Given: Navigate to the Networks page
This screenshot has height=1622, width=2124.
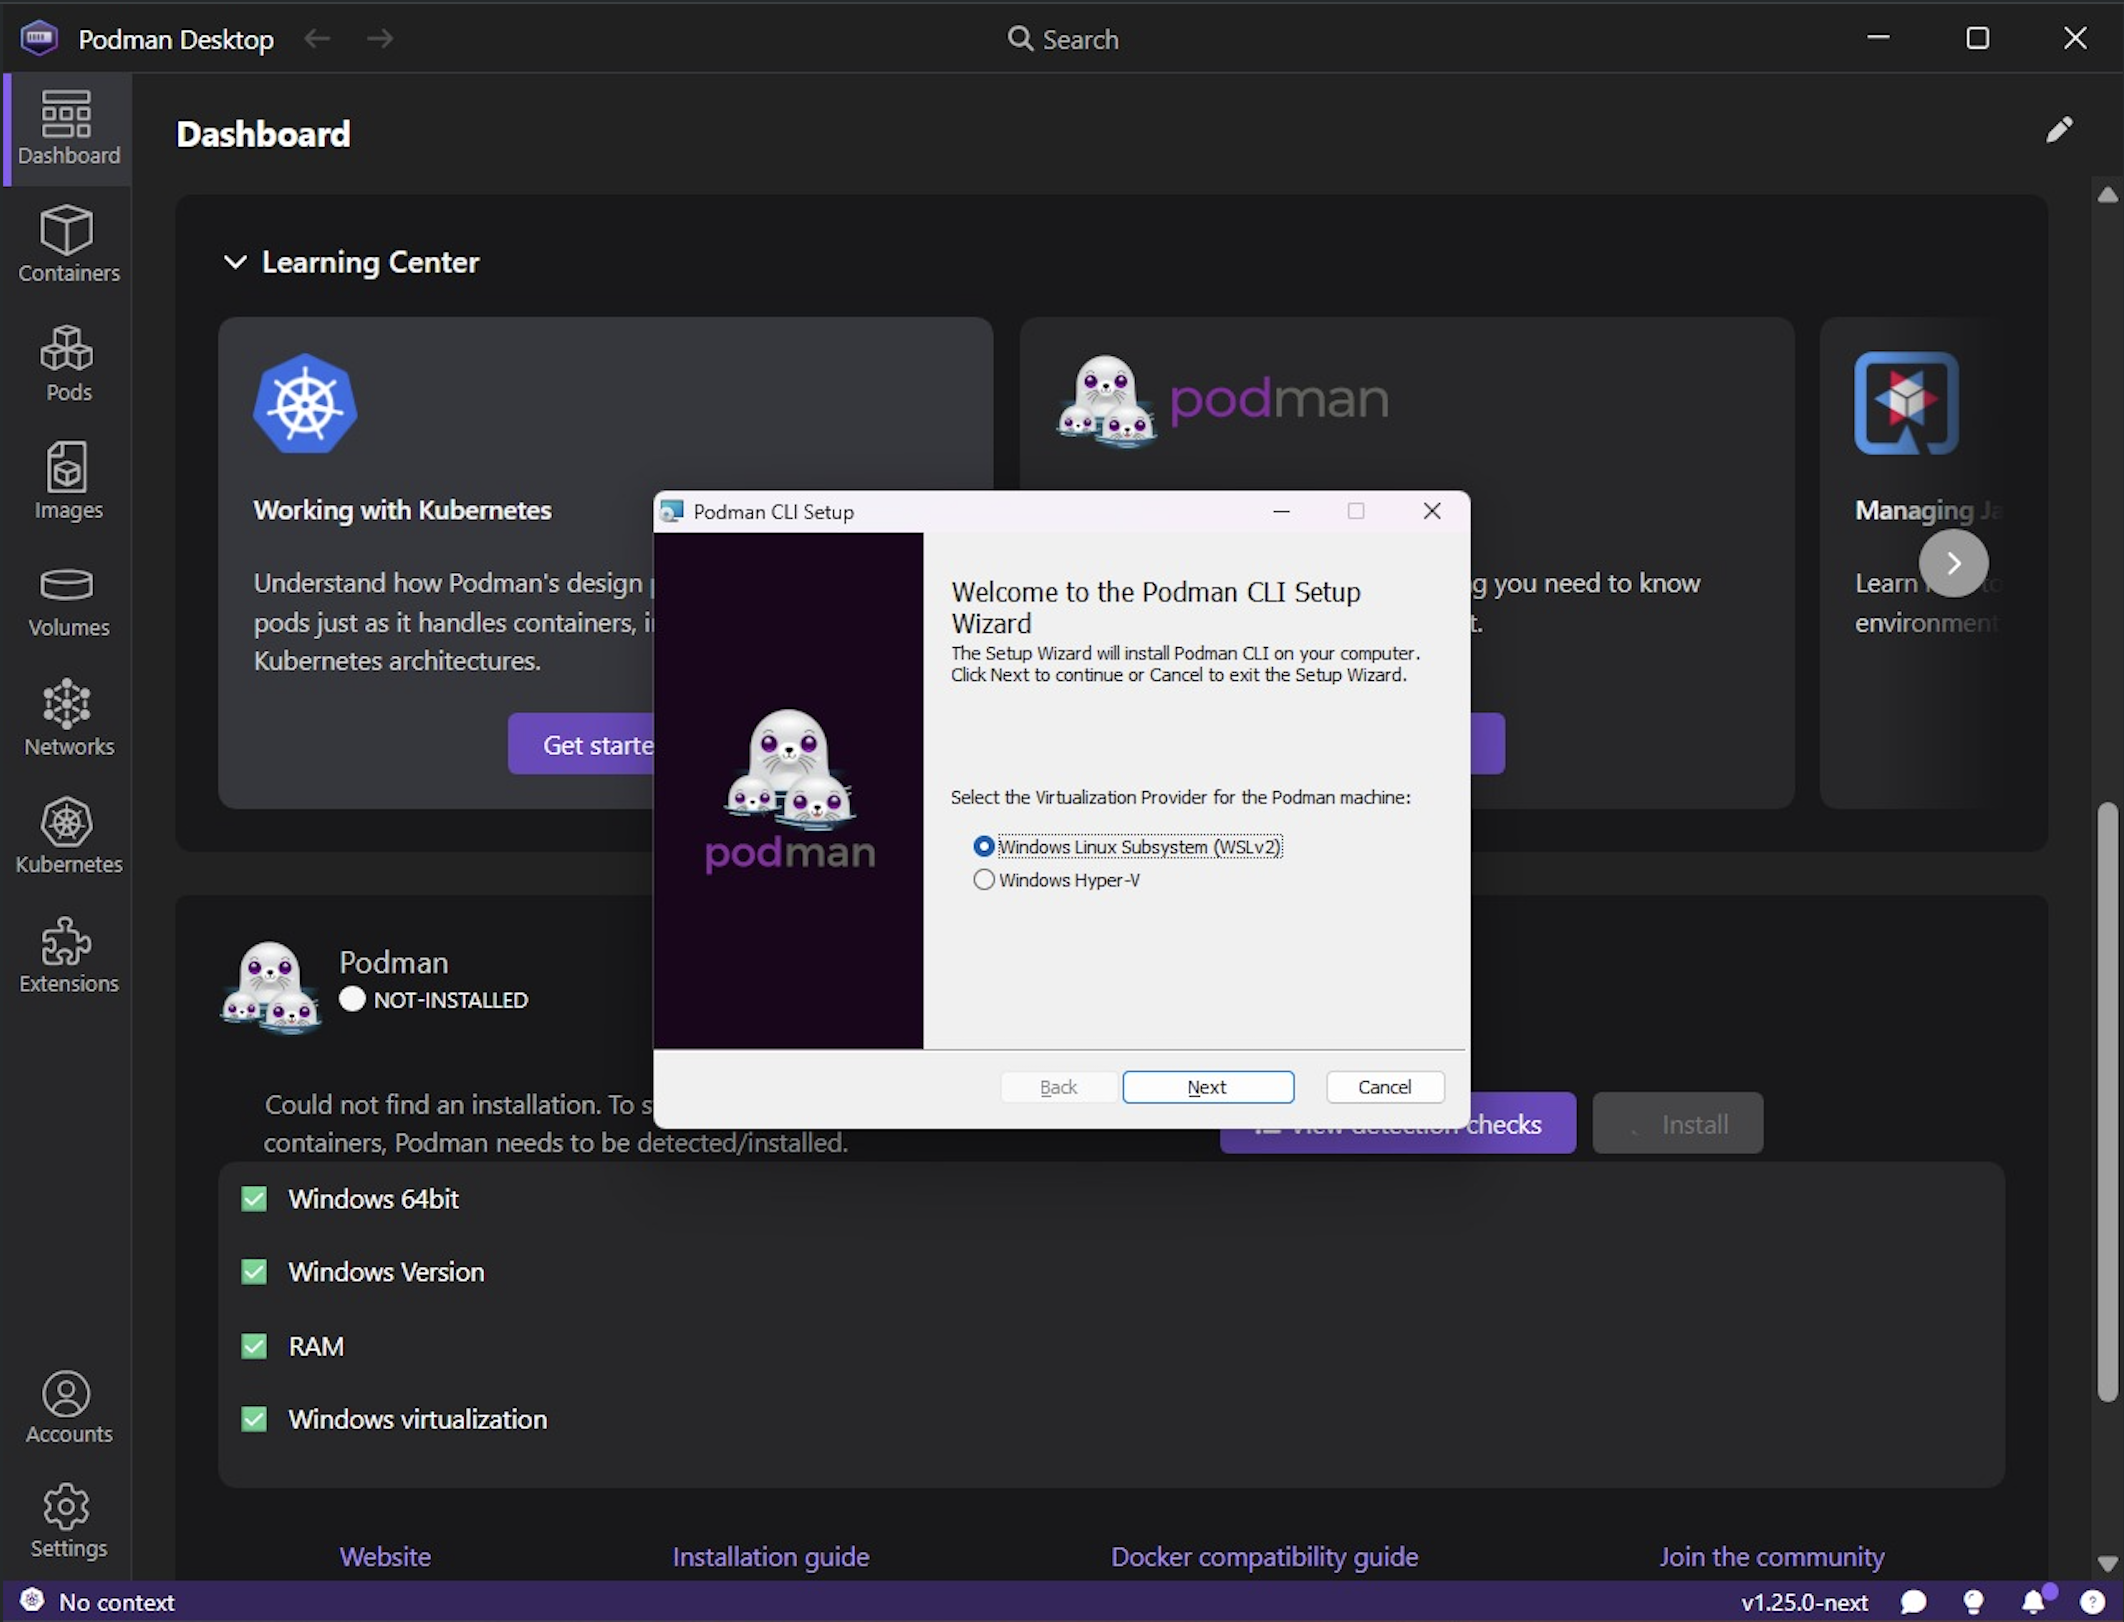Looking at the screenshot, I should [68, 718].
